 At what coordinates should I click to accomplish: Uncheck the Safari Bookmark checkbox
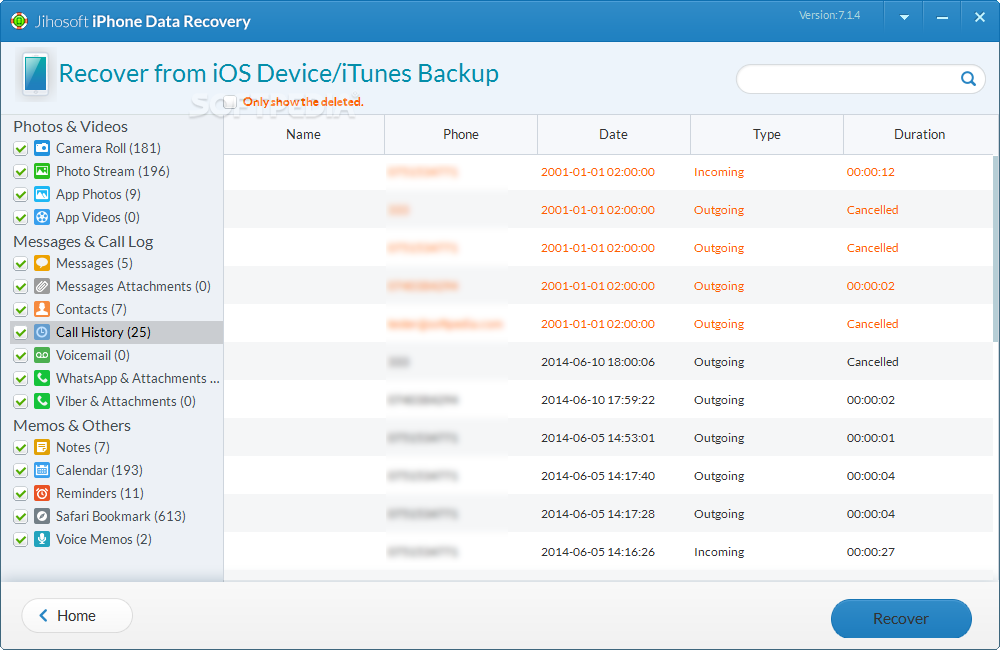pyautogui.click(x=20, y=516)
